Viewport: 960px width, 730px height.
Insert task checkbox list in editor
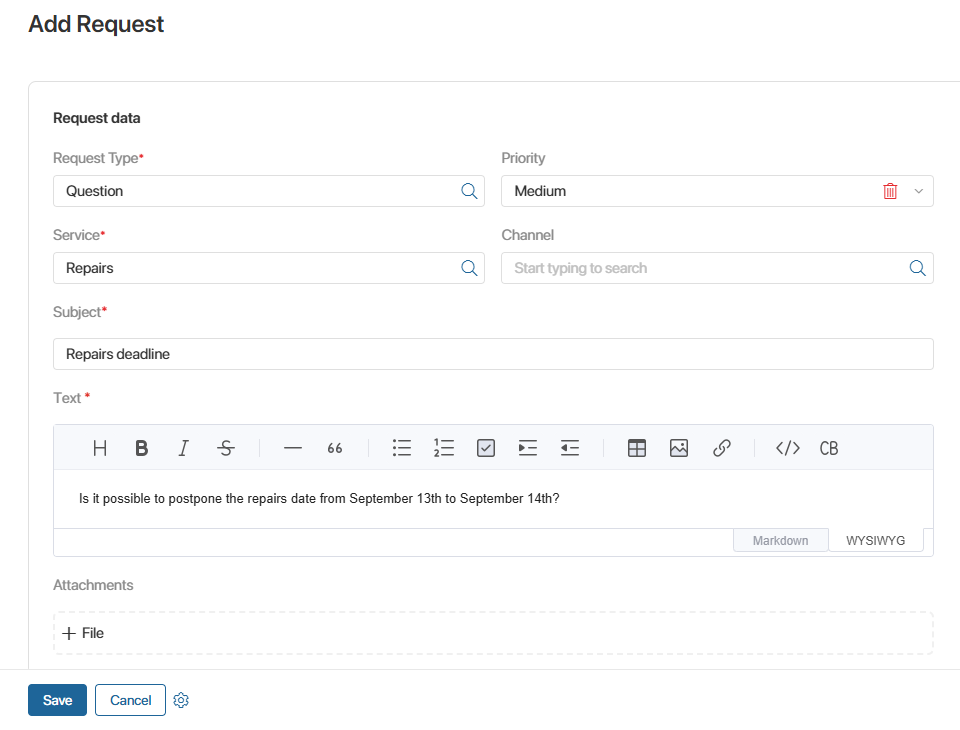click(x=486, y=448)
